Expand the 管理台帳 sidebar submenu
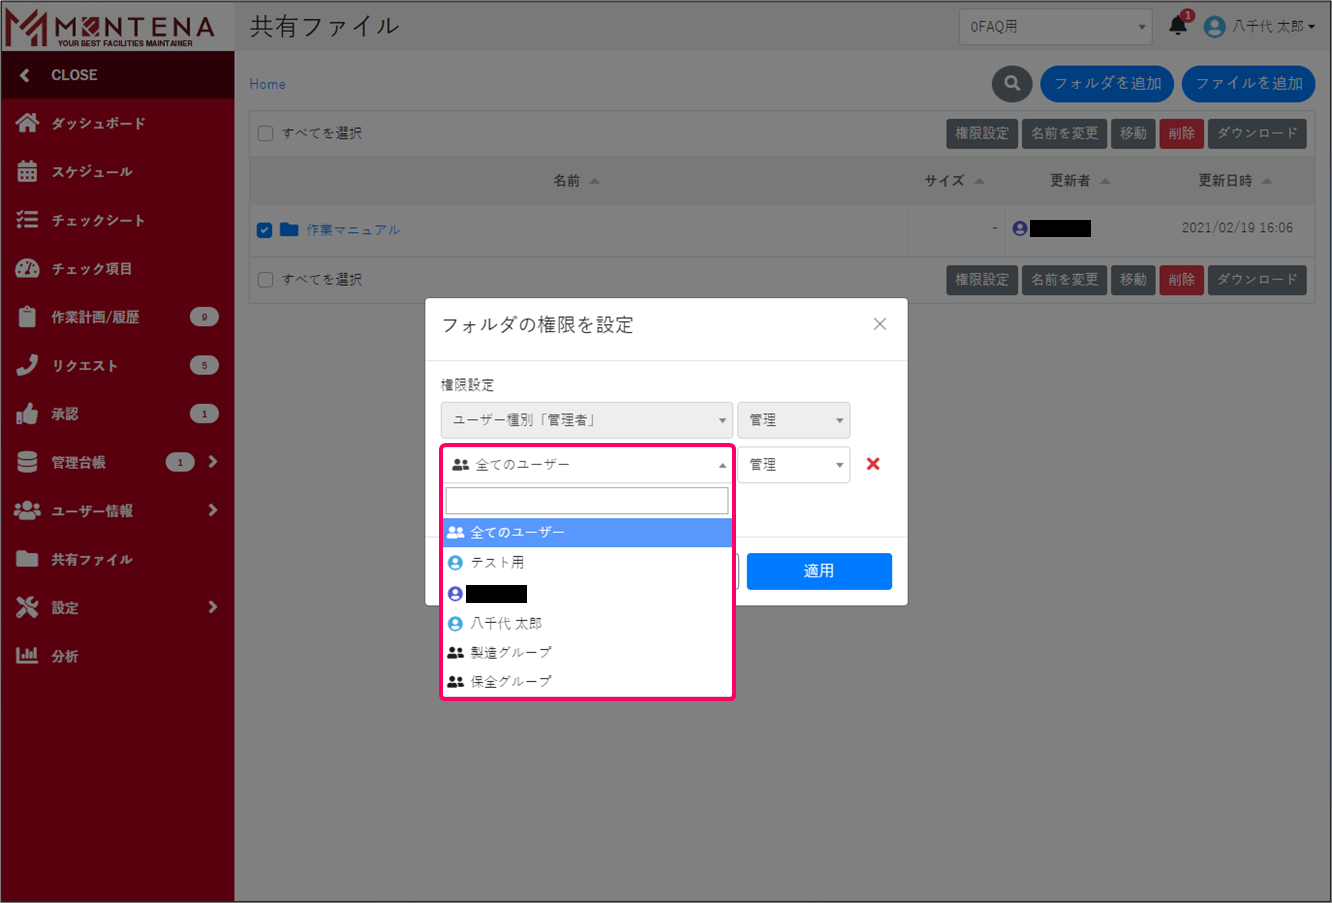Viewport: 1332px width, 903px height. tap(212, 462)
